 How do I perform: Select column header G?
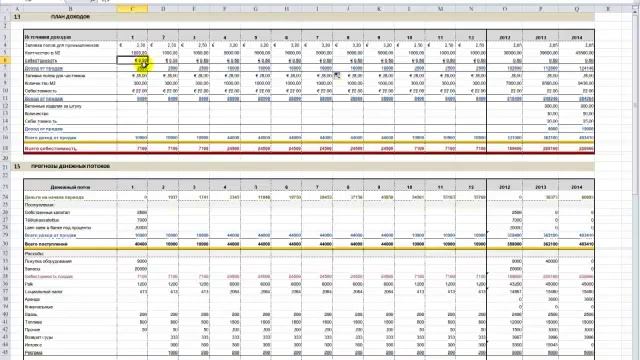256,9
